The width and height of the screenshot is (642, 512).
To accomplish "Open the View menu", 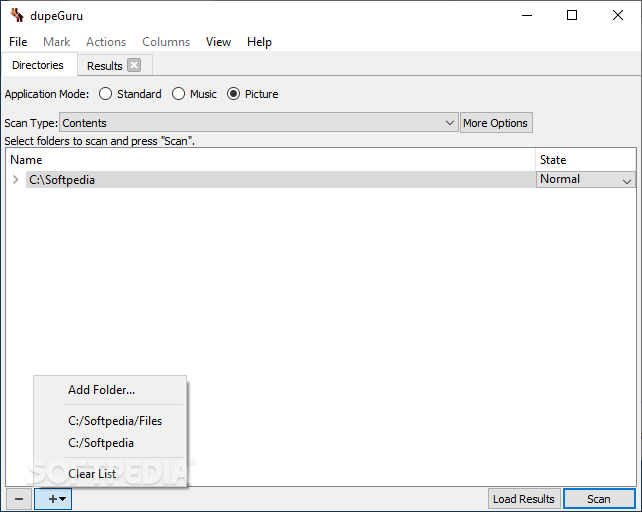I will pyautogui.click(x=218, y=42).
